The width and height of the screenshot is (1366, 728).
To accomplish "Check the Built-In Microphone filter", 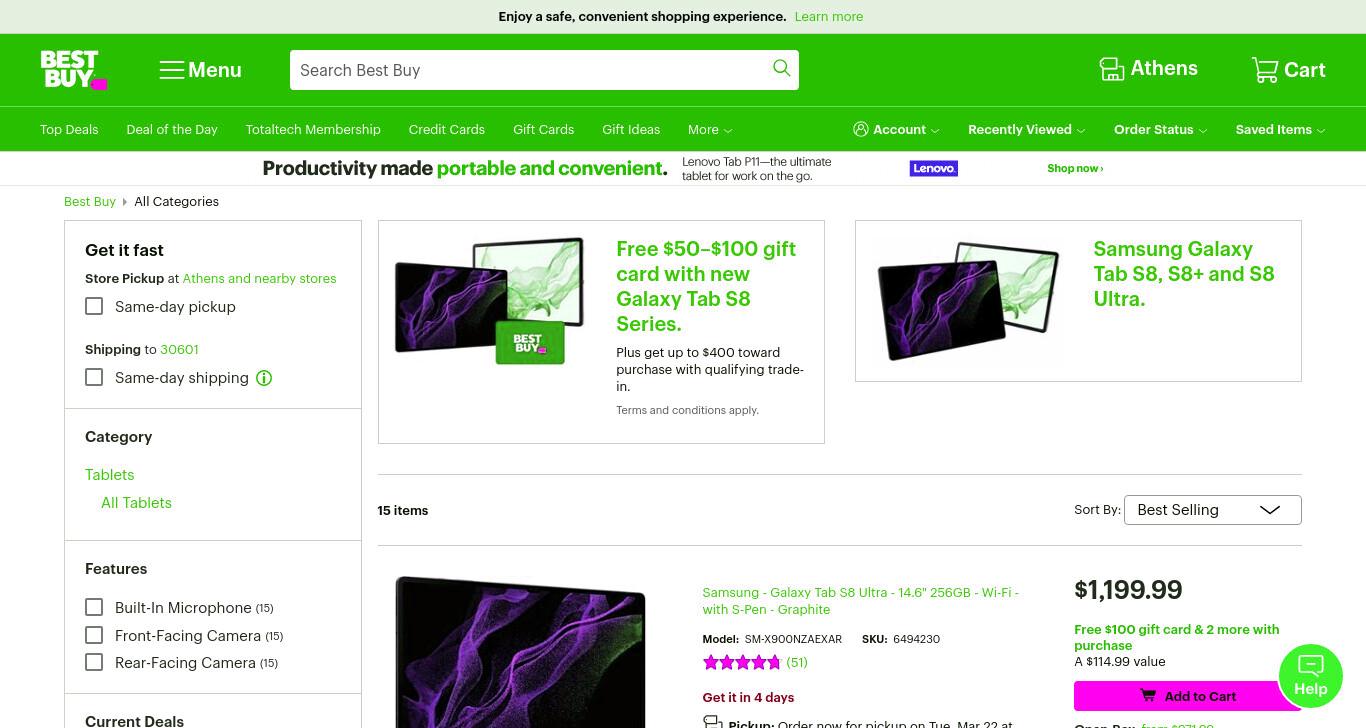I will coord(94,607).
